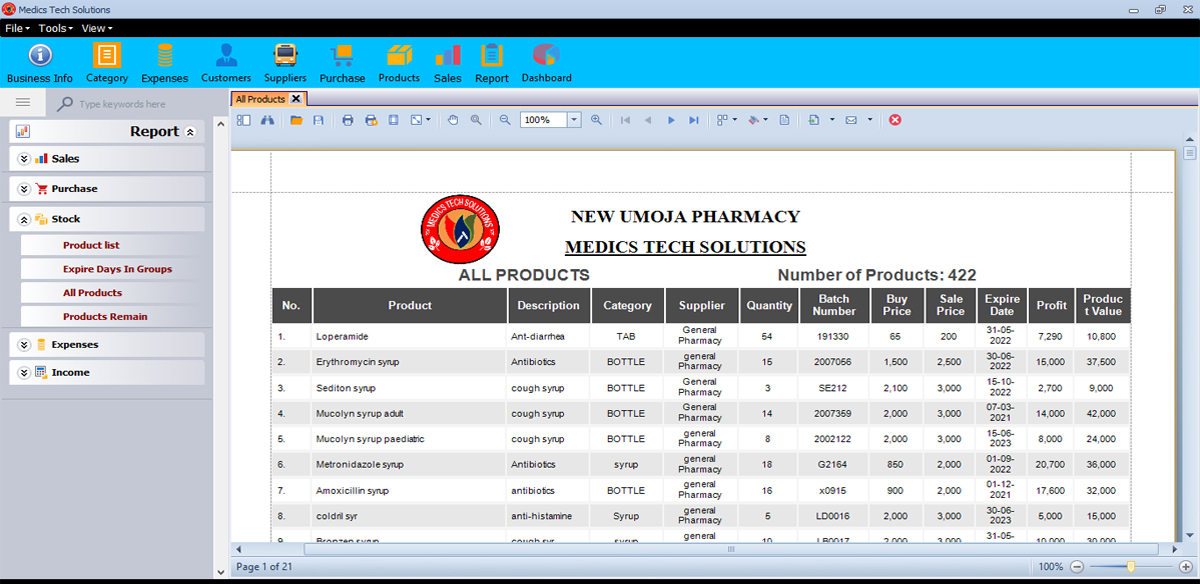Open the zoom percentage dropdown arrow

tap(574, 120)
